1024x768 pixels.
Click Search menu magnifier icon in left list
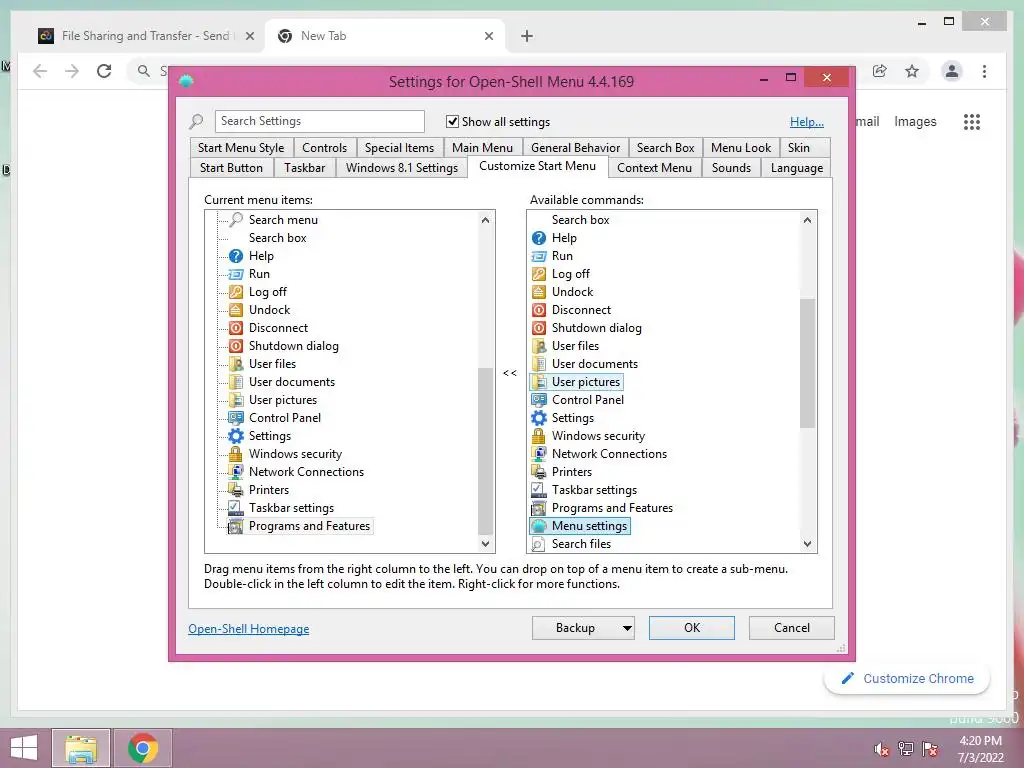coord(236,220)
